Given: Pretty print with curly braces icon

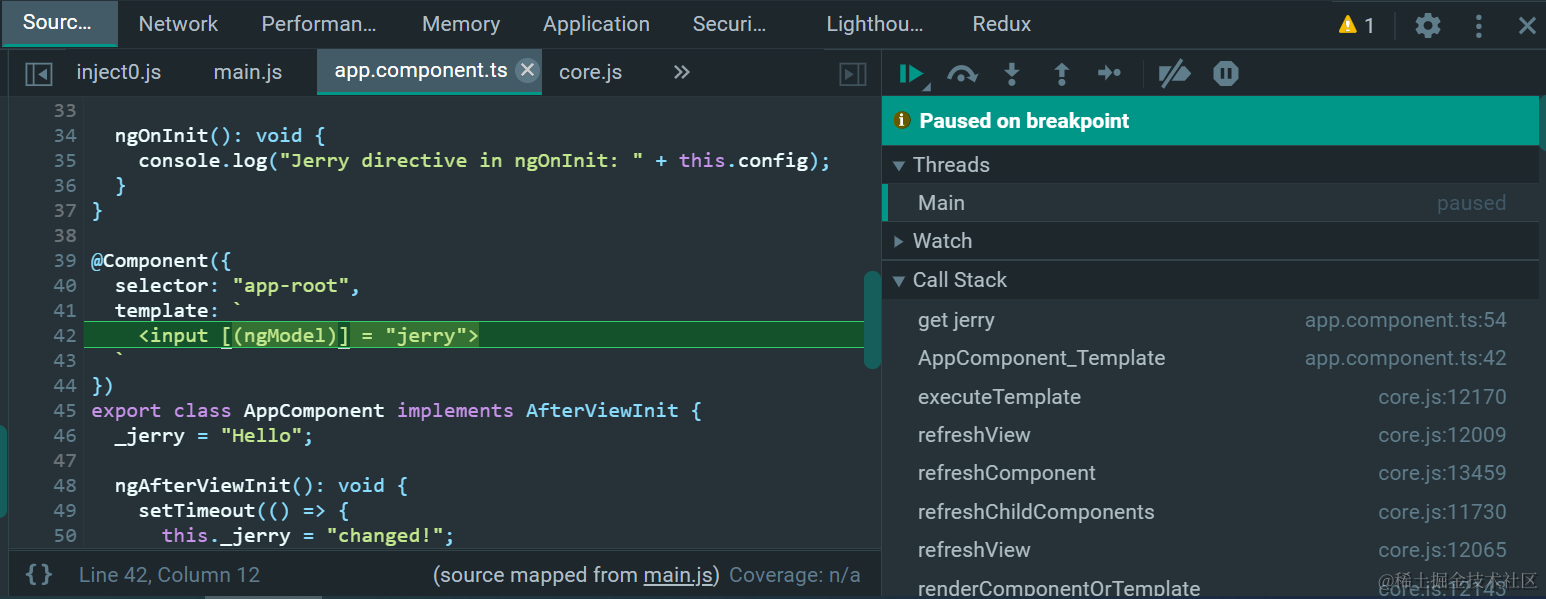Looking at the screenshot, I should (x=39, y=574).
